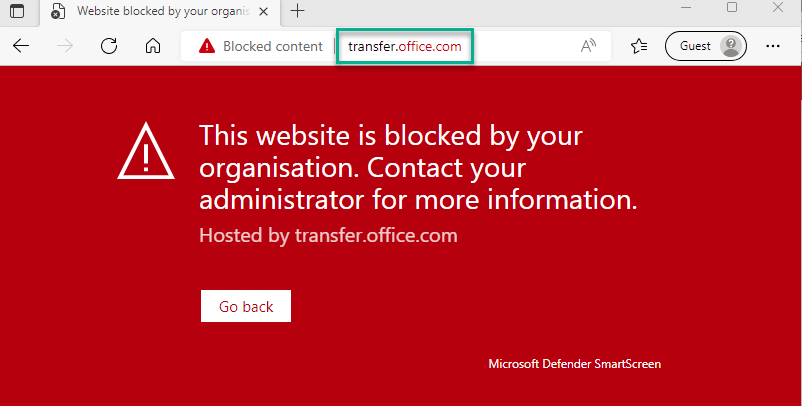Go to Home via house icon

point(153,46)
